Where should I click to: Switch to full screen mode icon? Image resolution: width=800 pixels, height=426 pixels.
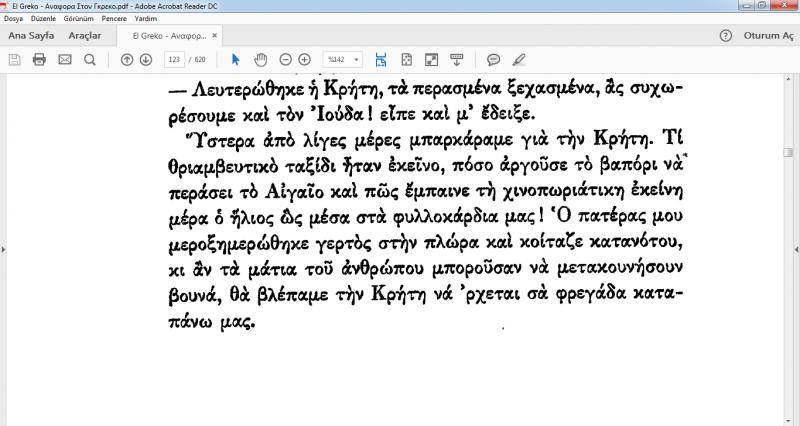[x=432, y=60]
